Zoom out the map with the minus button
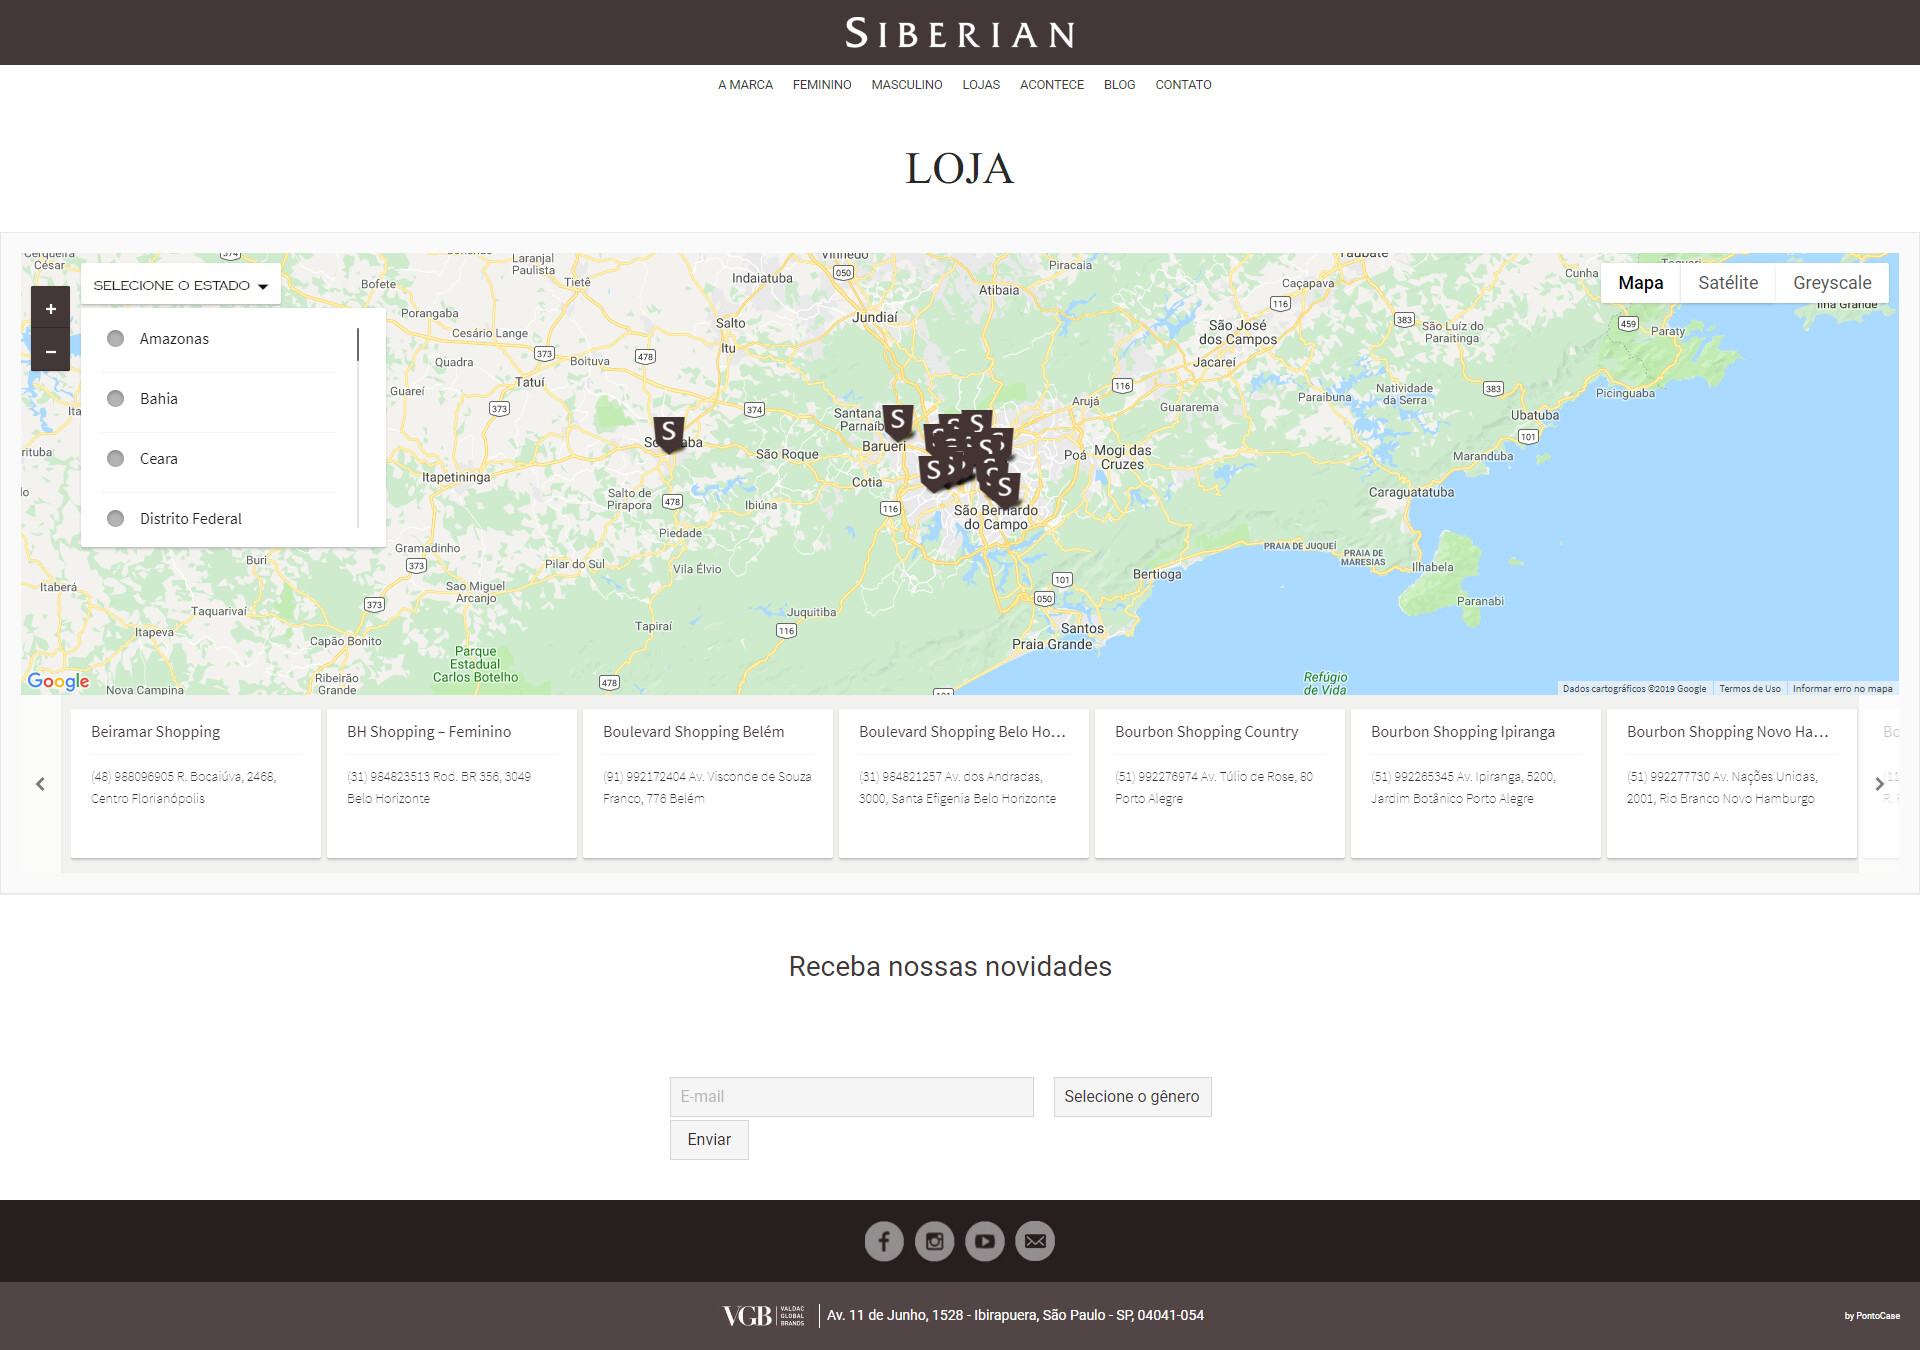Screen dimensions: 1920x1350 [50, 351]
